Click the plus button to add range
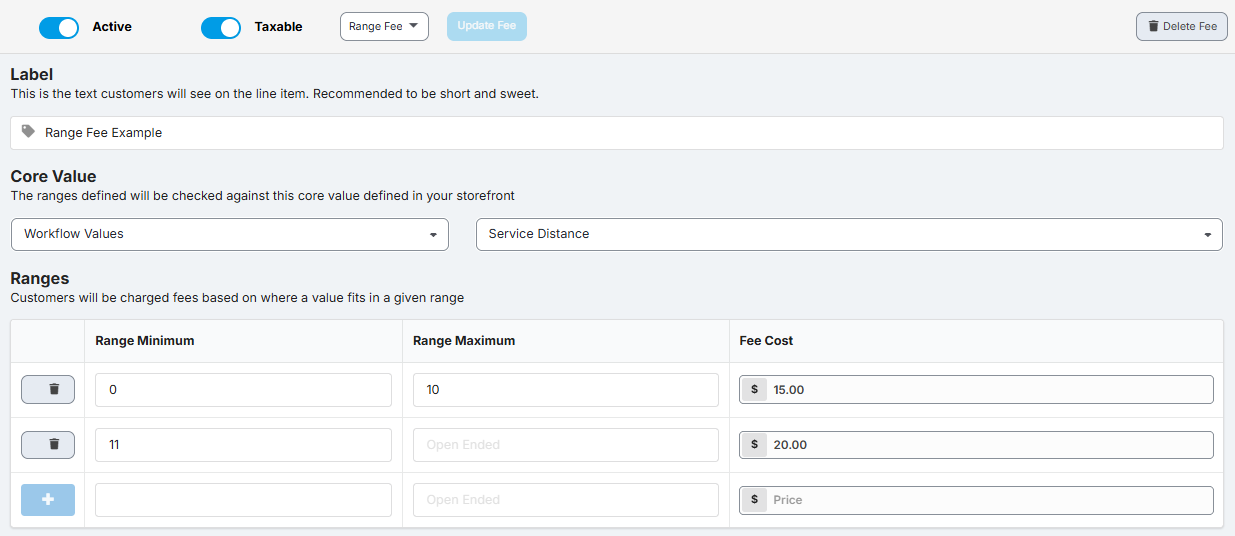1235x536 pixels. click(48, 500)
